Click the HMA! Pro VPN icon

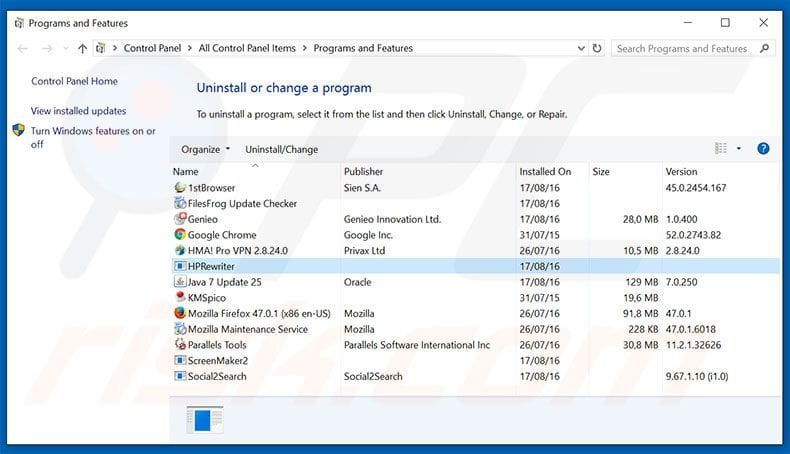(x=180, y=250)
